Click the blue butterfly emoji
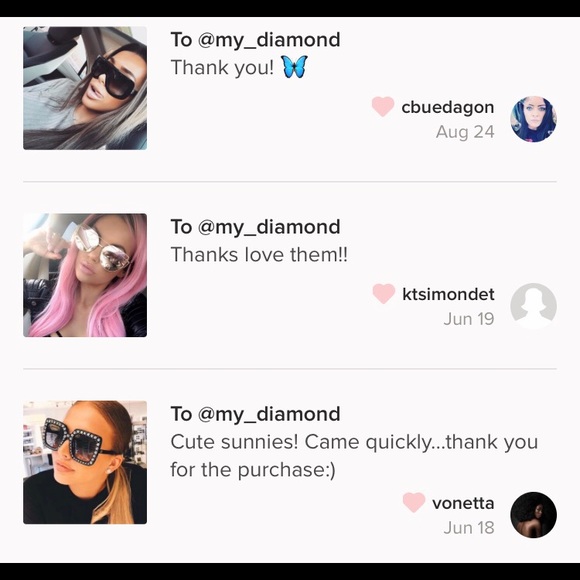 (295, 67)
